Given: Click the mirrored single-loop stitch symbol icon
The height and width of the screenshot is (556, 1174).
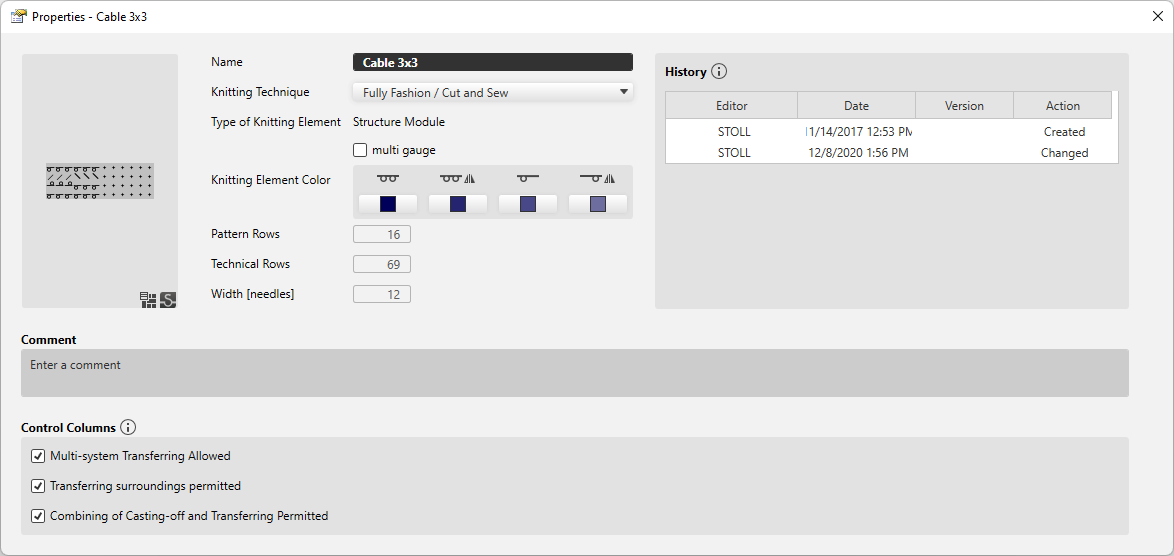Looking at the screenshot, I should [597, 178].
